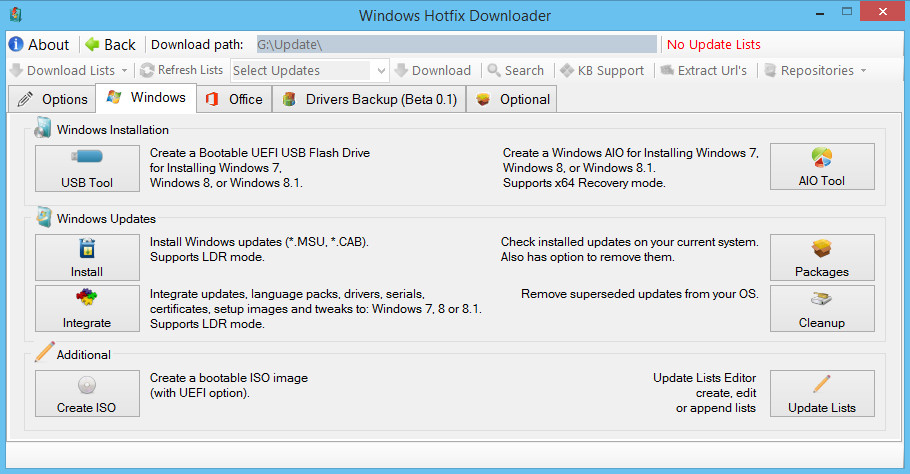
Task: Click the Windows Installation section icon
Action: point(42,127)
